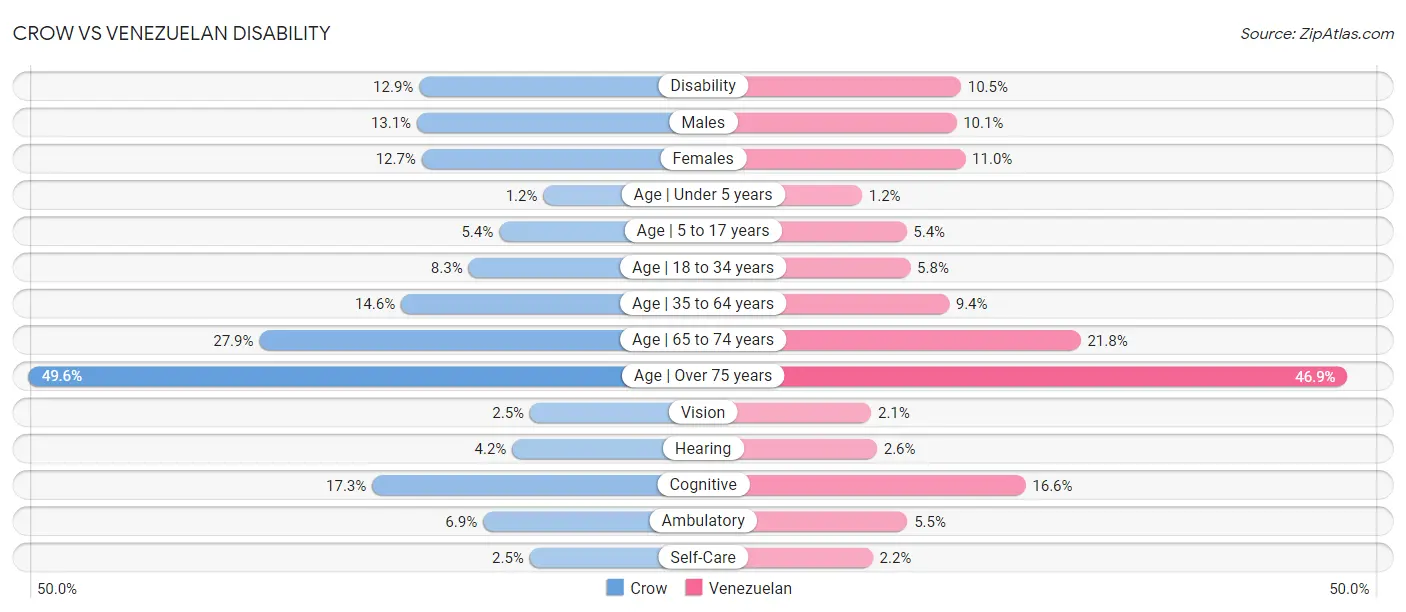Image resolution: width=1406 pixels, height=612 pixels.
Task: Click the Ambulatory row label
Action: (x=703, y=521)
